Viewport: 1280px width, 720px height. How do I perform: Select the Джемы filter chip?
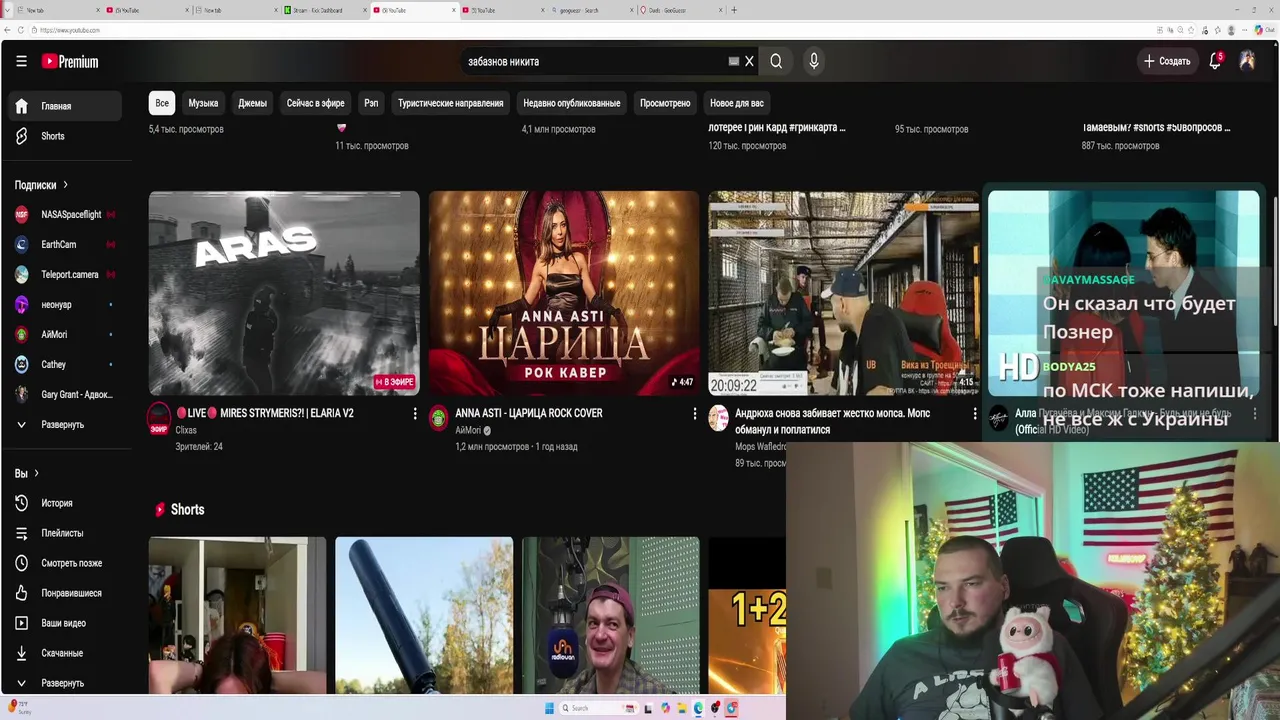pos(252,103)
